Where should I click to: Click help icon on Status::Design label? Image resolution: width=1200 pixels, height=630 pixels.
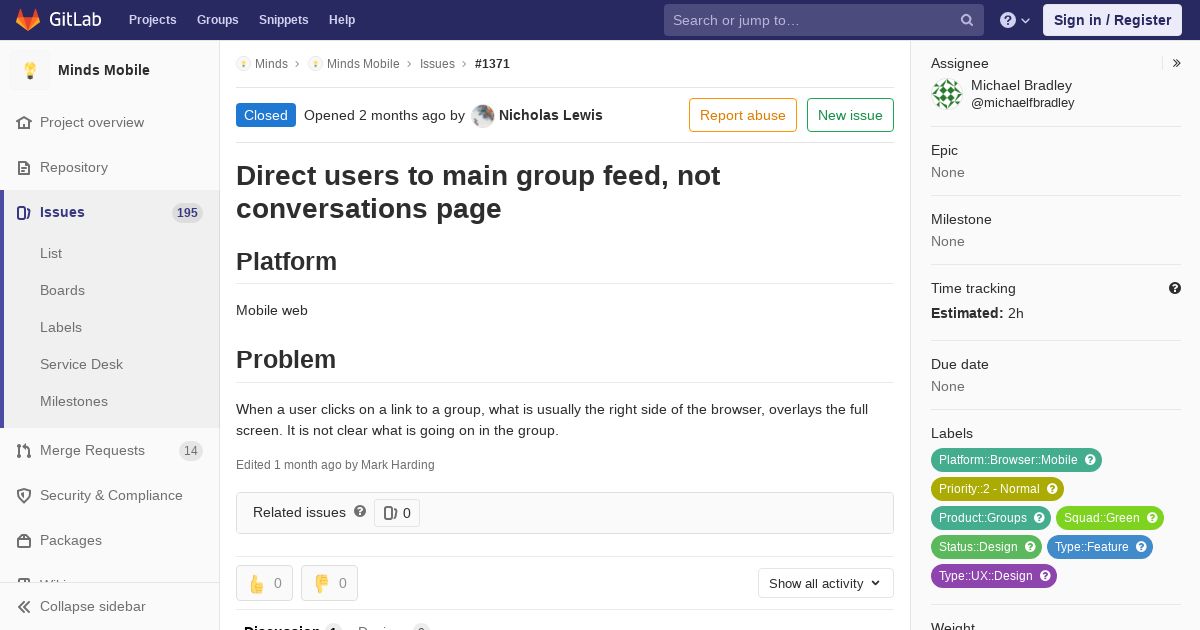click(x=1030, y=547)
